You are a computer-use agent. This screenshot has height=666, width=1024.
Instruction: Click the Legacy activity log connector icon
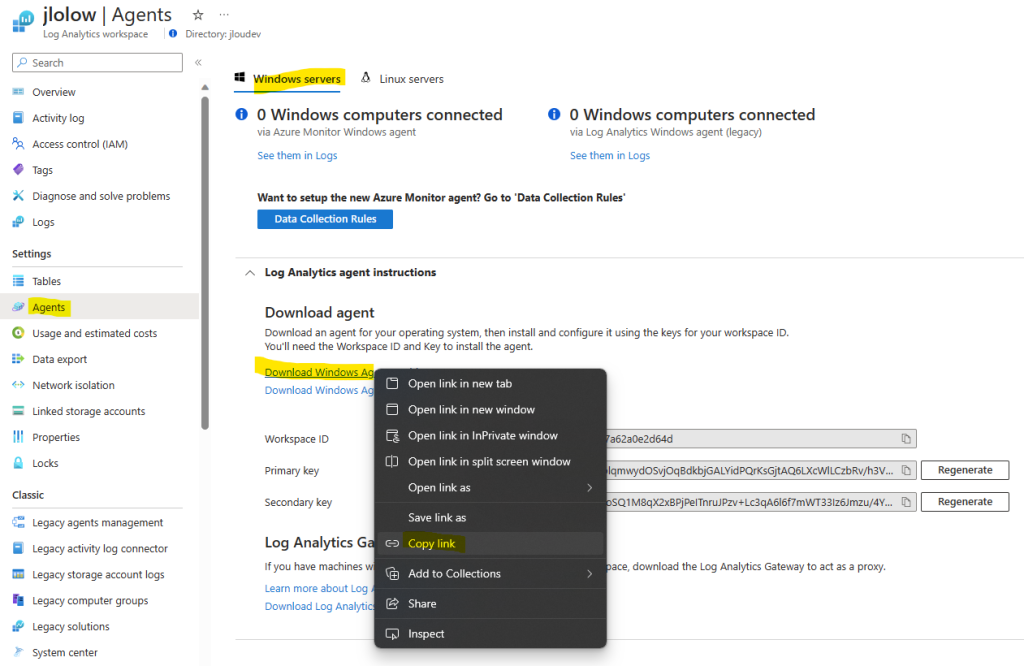[18, 548]
